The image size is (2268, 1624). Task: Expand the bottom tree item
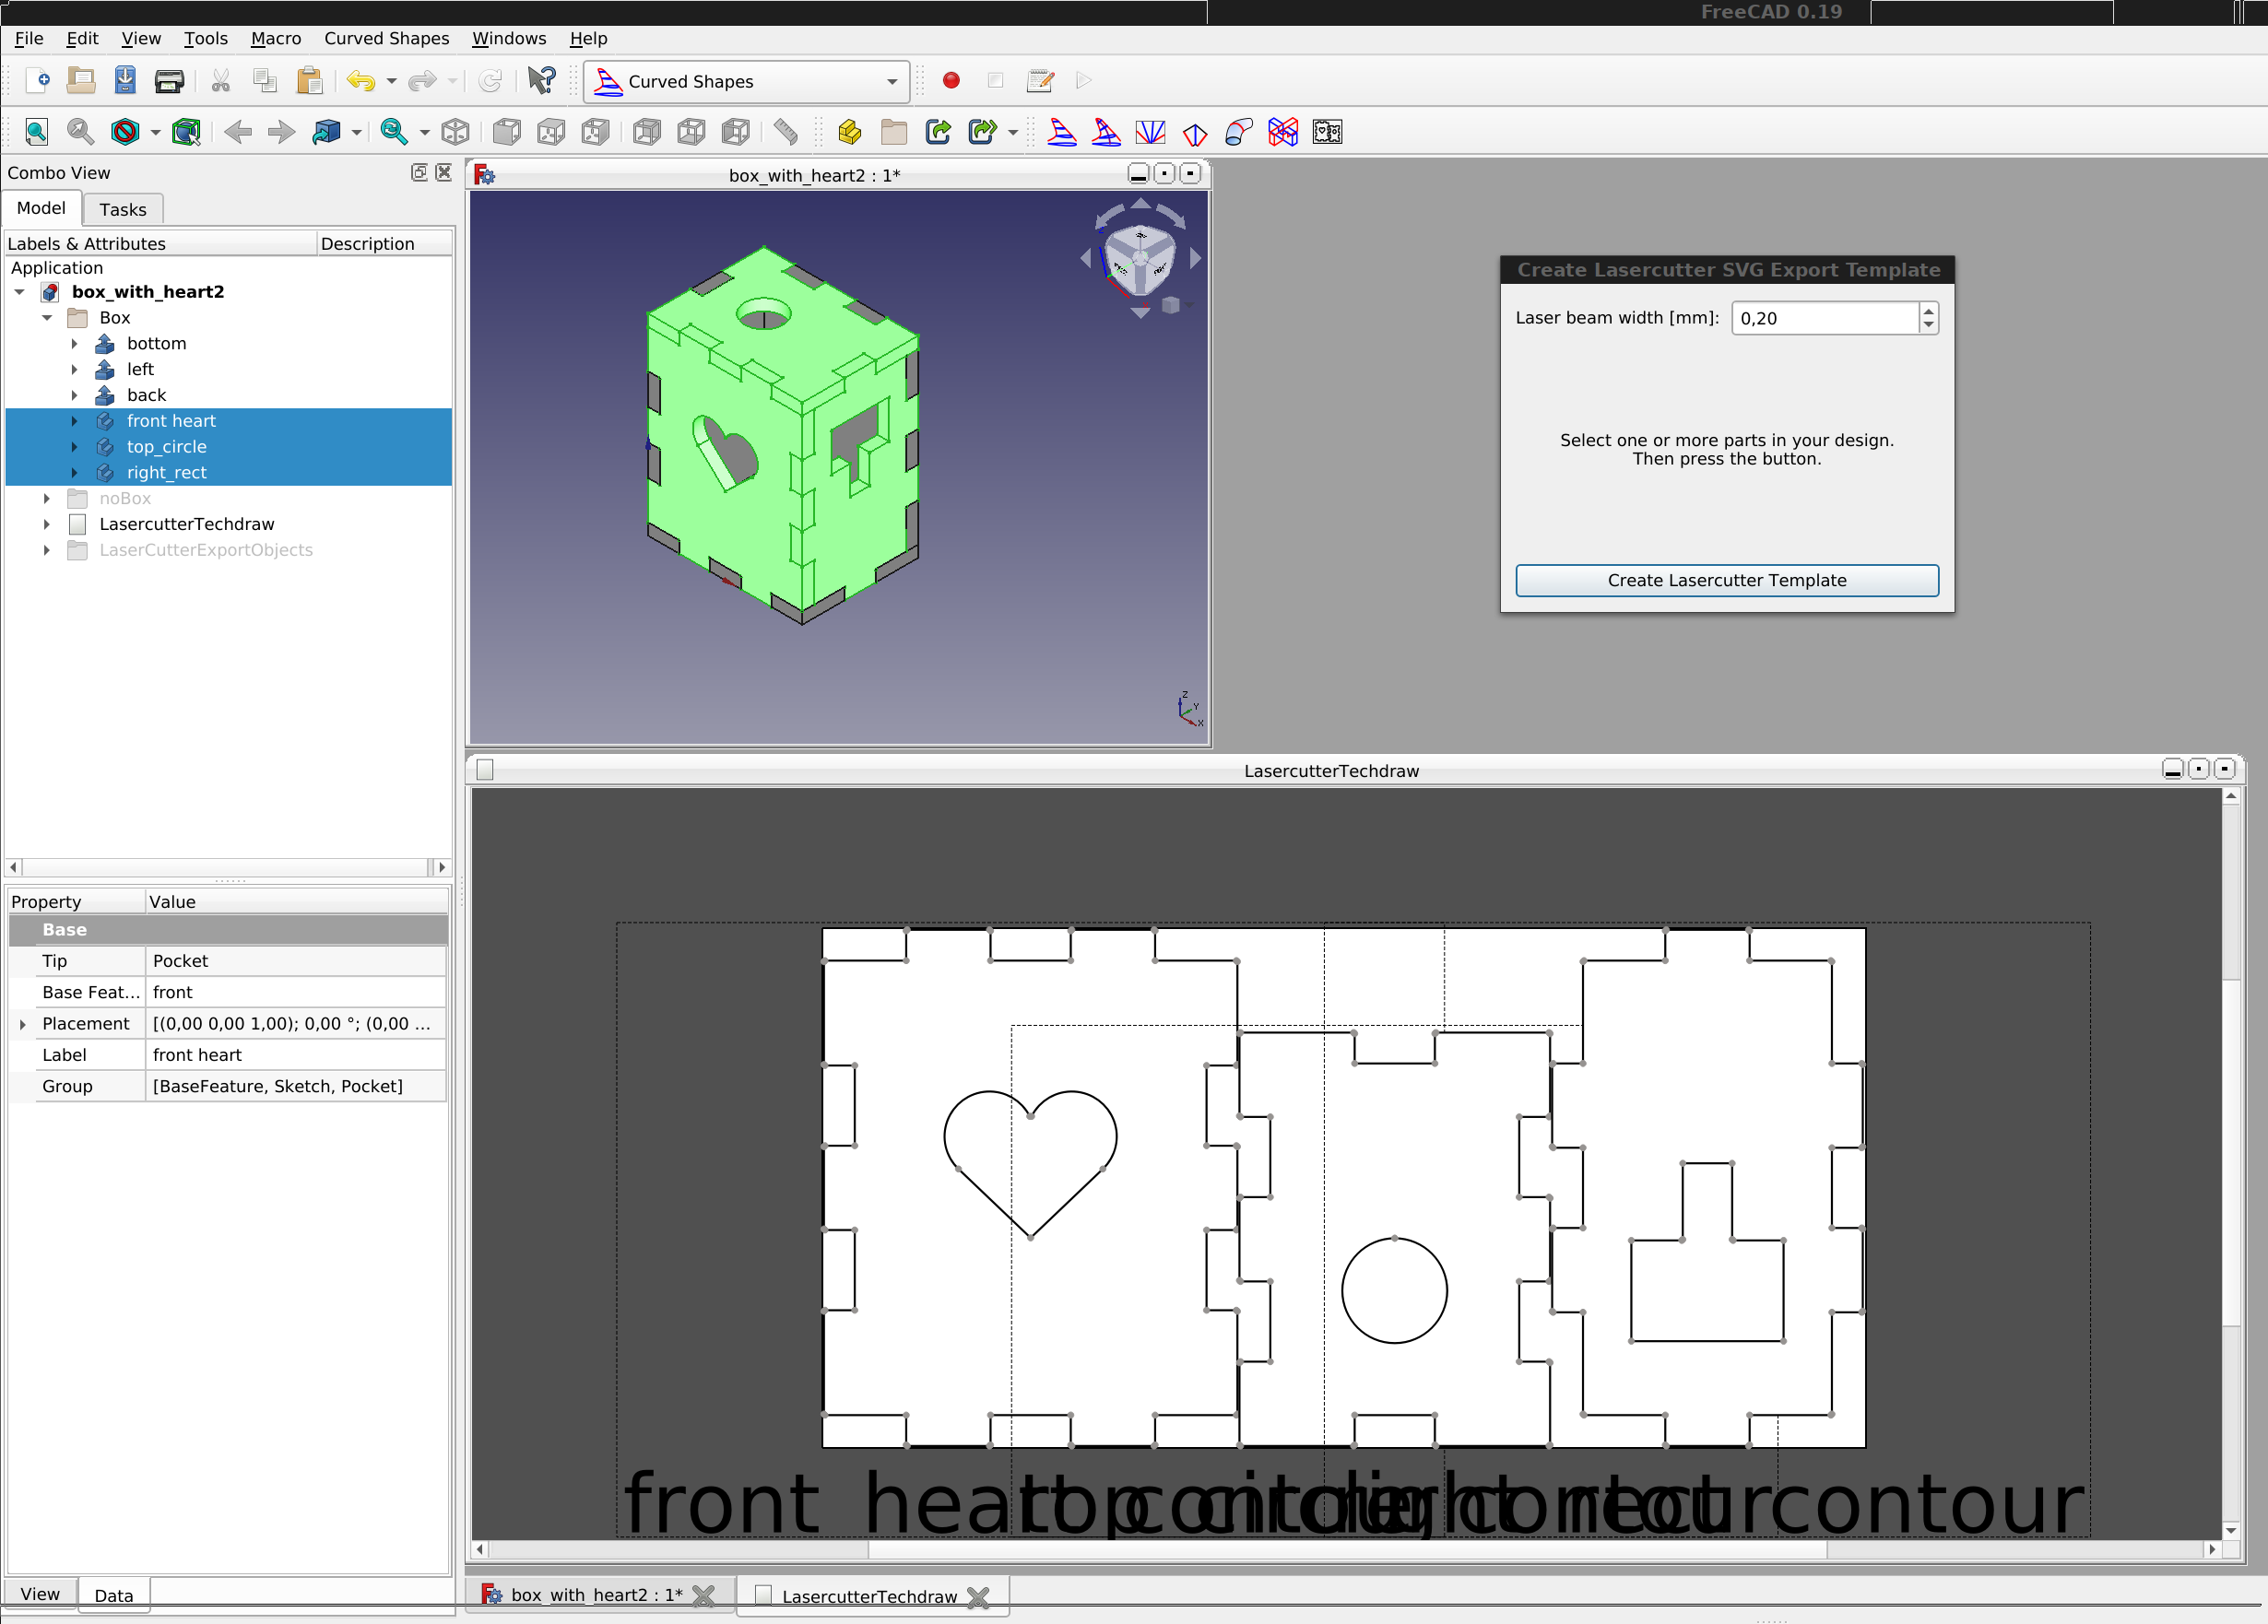74,344
